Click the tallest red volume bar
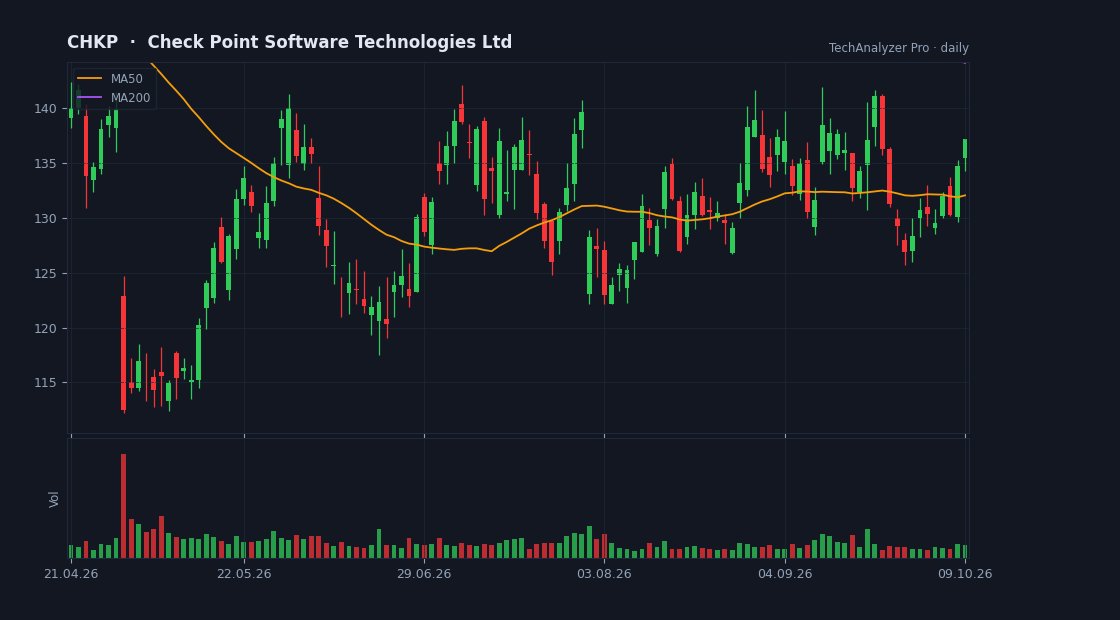Image resolution: width=1120 pixels, height=620 pixels. coord(124,506)
